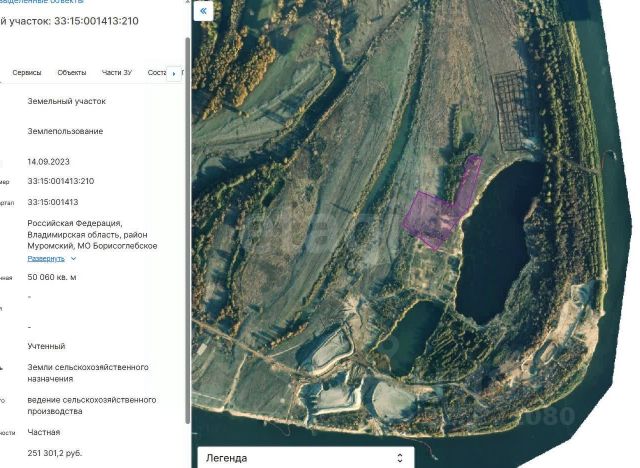640x468 pixels.
Task: Click the address text Владимирская область, район
Action: point(87,235)
